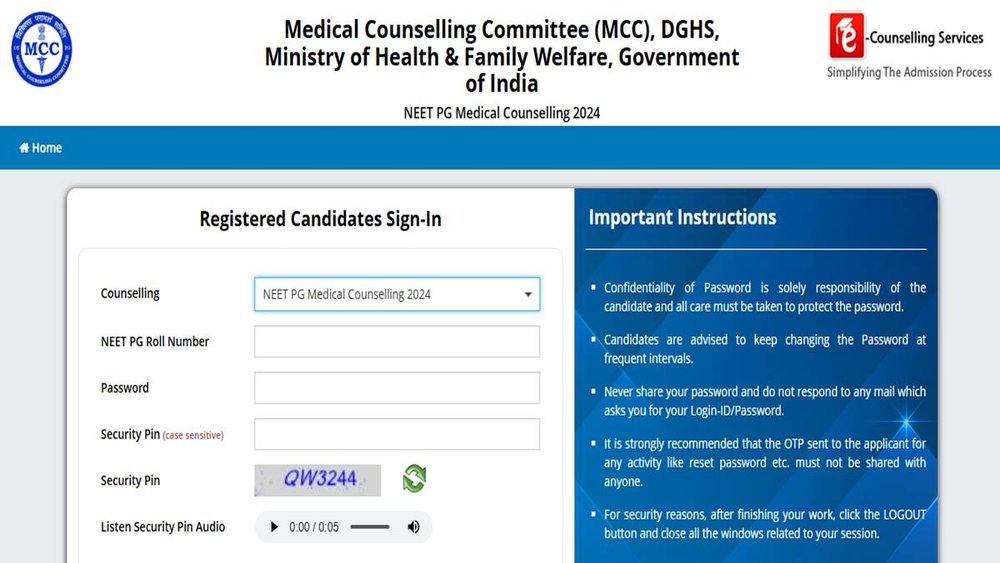Click the Registered Candidates Sign-In heading
This screenshot has height=563, width=1000.
[x=320, y=219]
